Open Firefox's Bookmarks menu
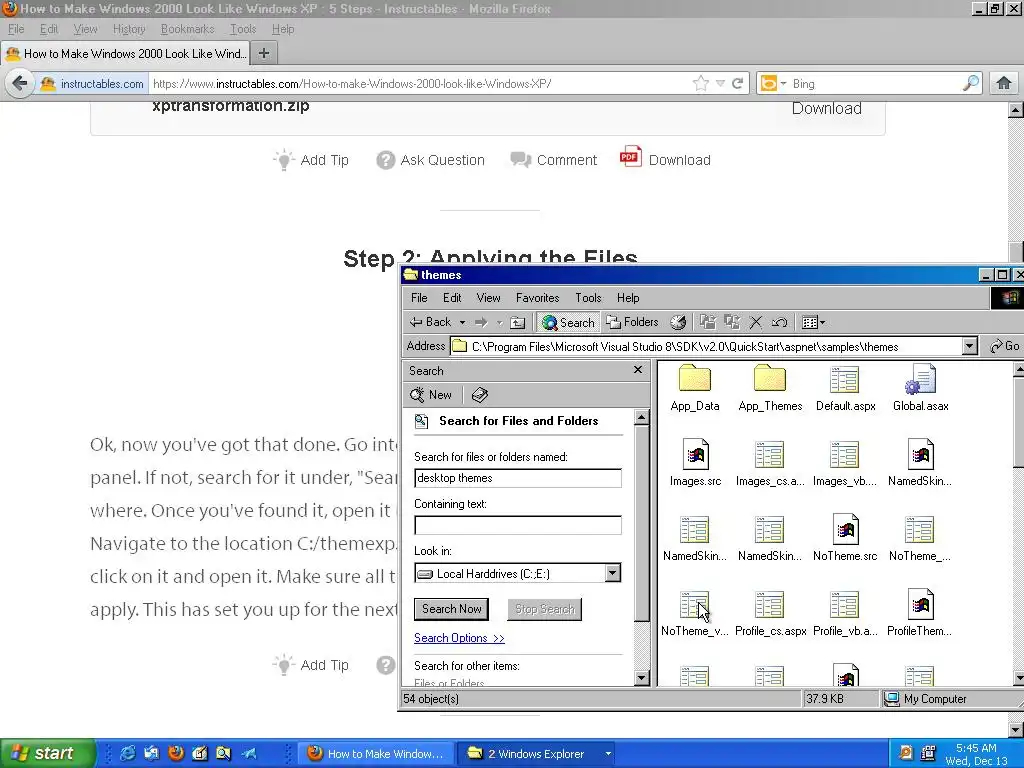 (x=187, y=29)
